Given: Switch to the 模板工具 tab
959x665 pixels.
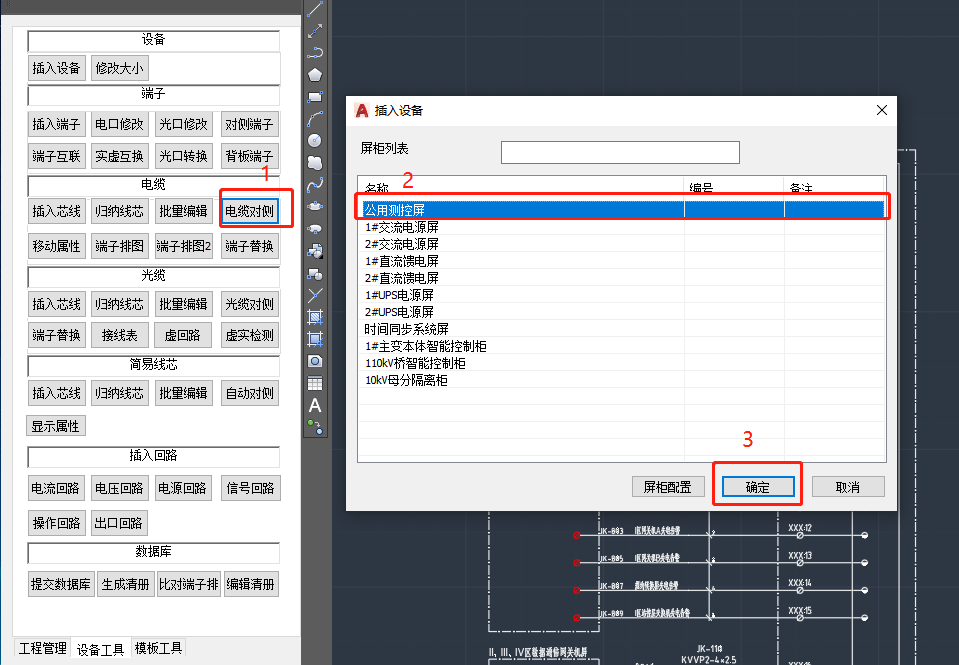Looking at the screenshot, I should click(159, 648).
